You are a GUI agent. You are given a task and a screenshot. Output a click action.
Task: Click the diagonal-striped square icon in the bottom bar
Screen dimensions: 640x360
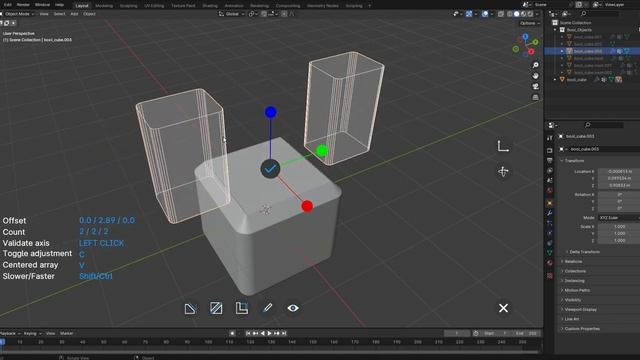(x=216, y=308)
